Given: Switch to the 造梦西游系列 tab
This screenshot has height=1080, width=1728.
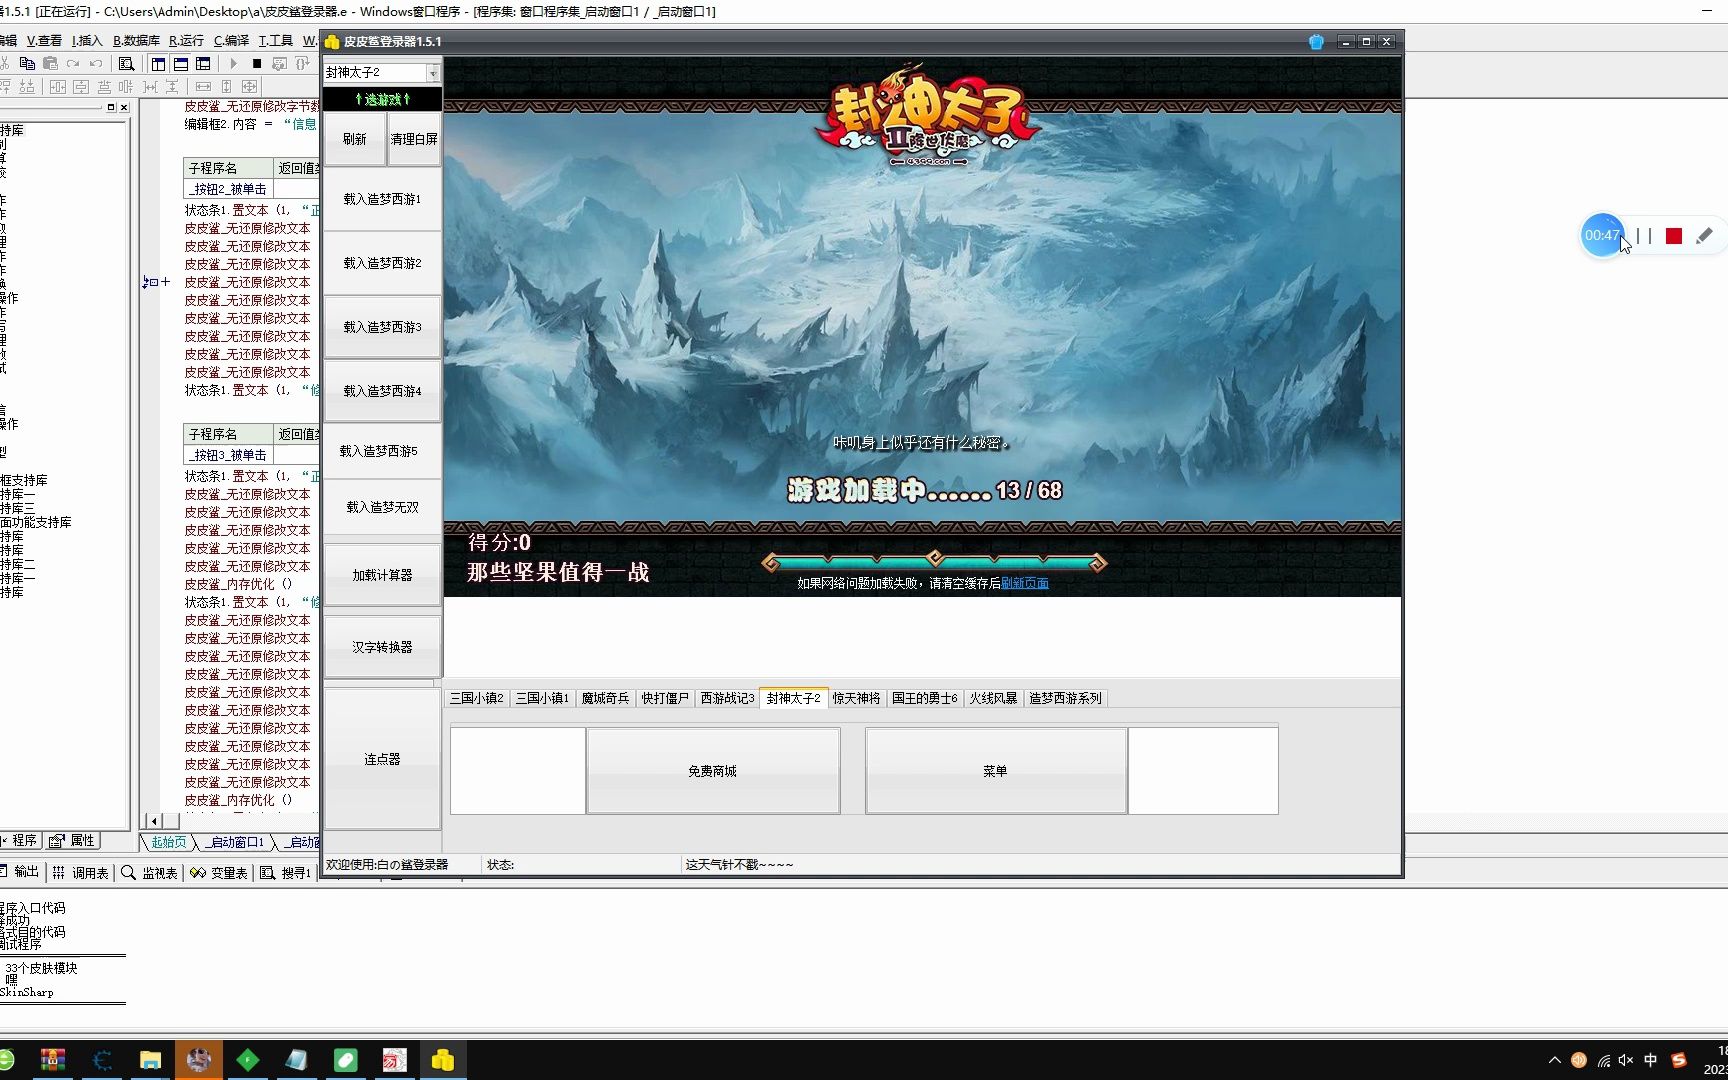Looking at the screenshot, I should pos(1065,698).
